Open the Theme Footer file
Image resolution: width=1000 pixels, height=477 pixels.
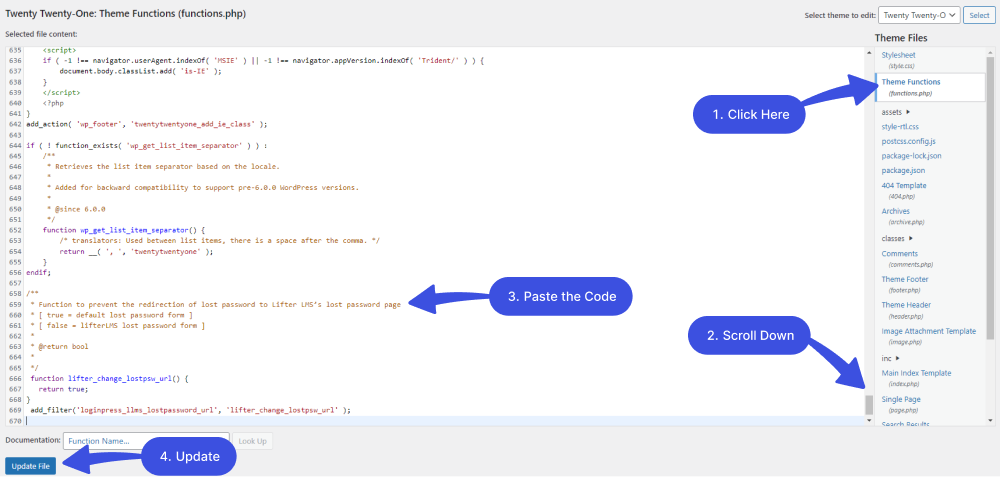(x=905, y=279)
